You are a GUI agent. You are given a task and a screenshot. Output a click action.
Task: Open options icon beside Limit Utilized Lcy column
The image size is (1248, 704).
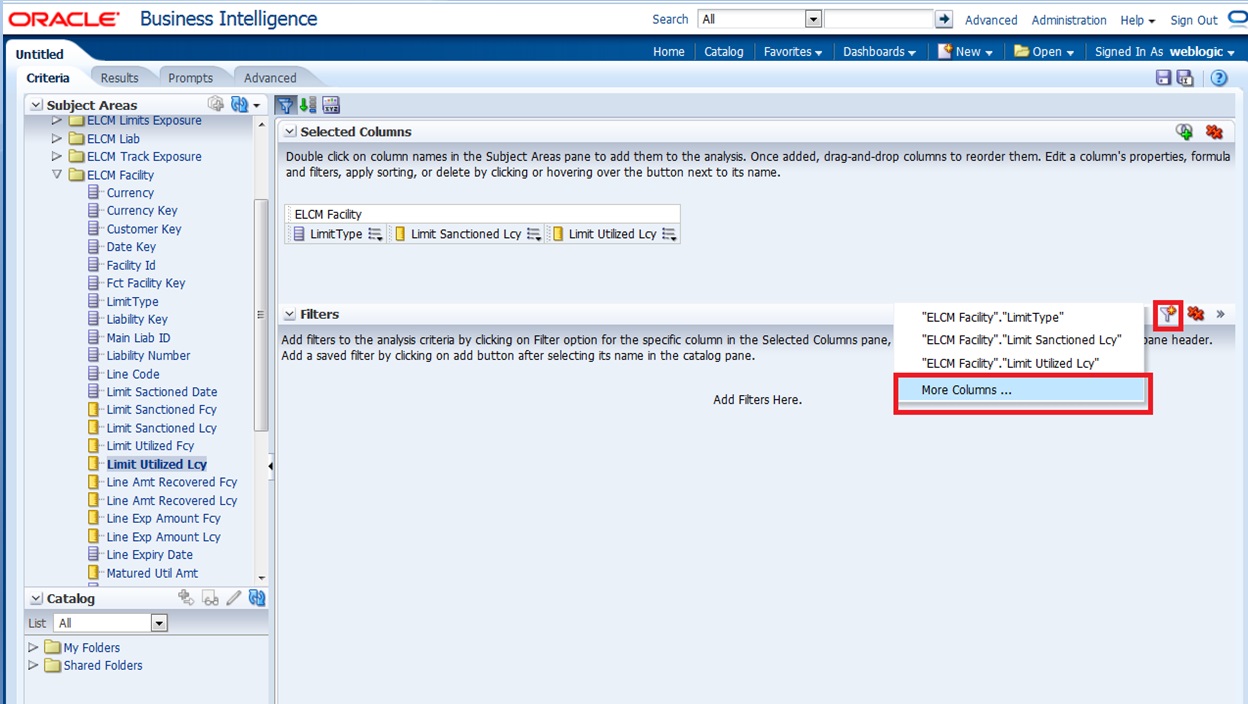tap(669, 234)
